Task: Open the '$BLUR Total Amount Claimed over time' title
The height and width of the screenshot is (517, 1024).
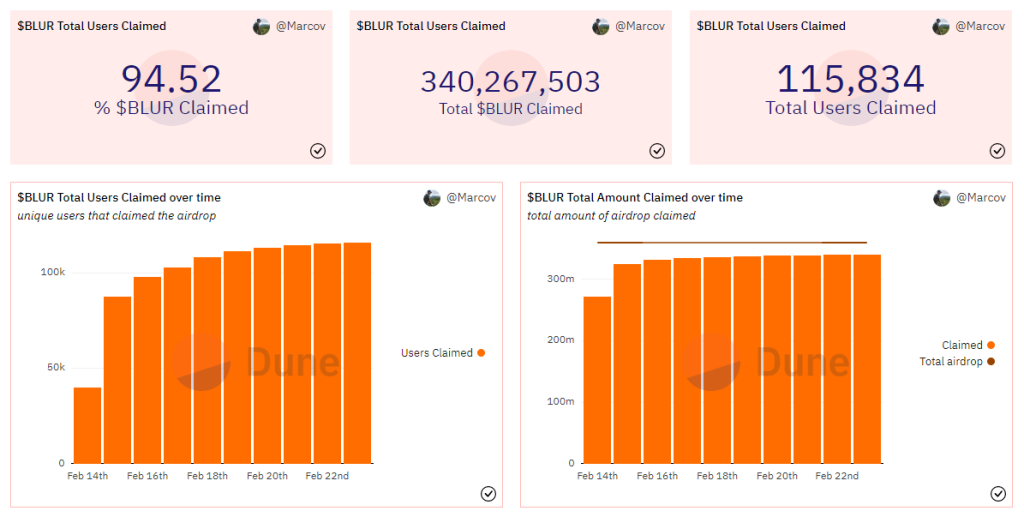Action: tap(635, 197)
